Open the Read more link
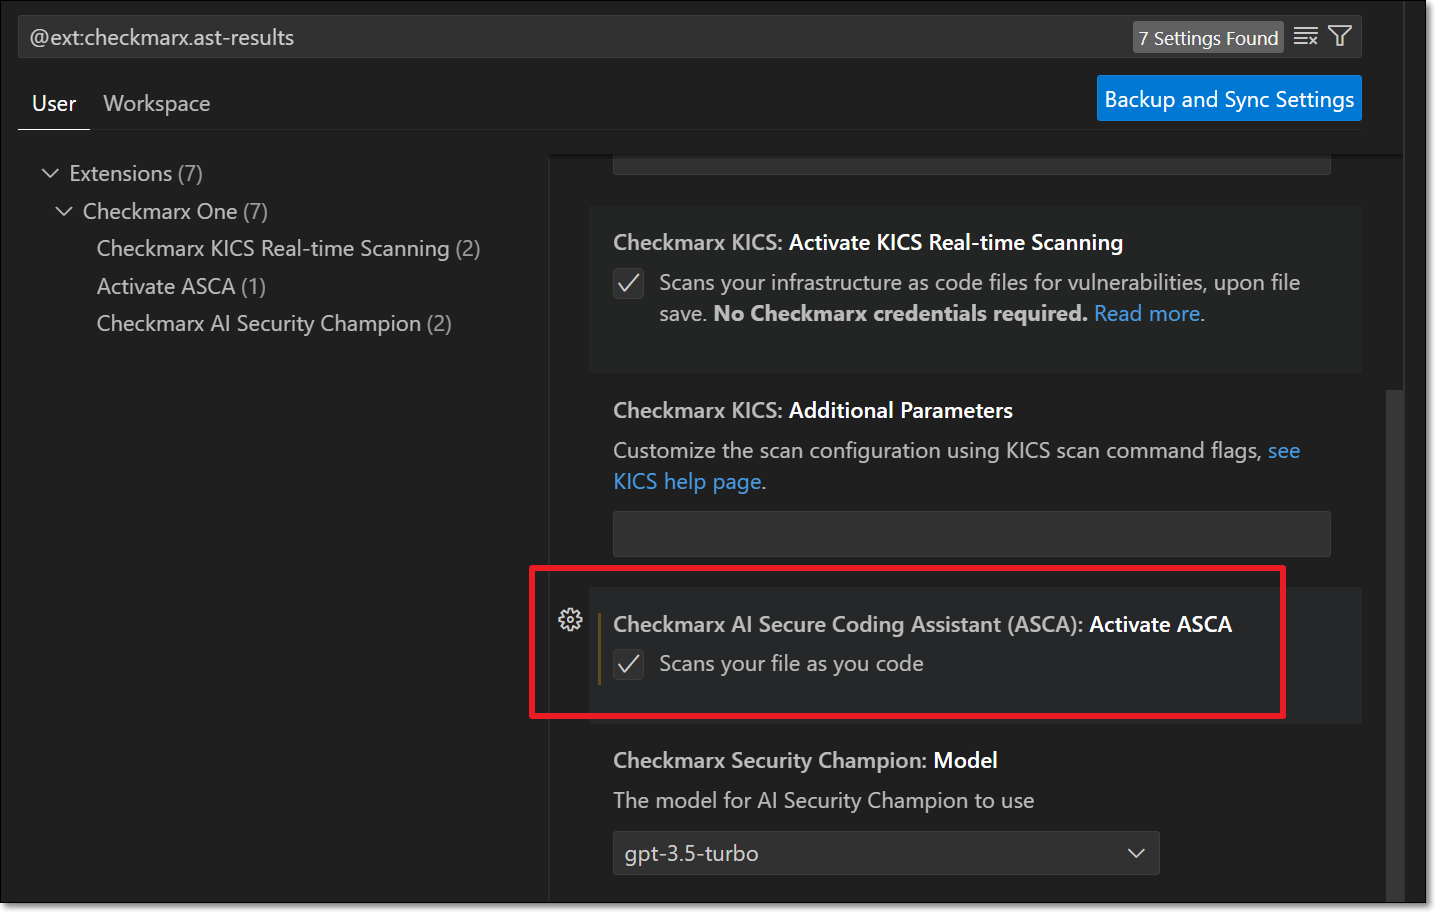Image resolution: width=1435 pixels, height=912 pixels. coord(1147,314)
